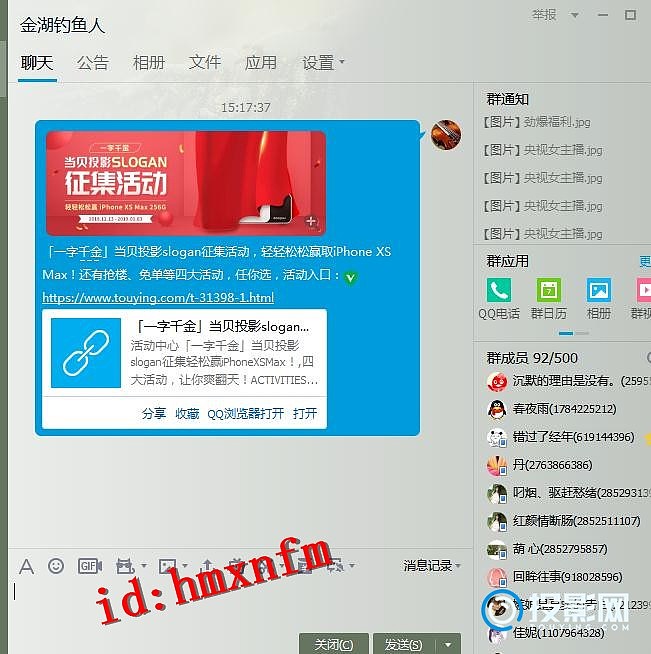
Task: Click 打开 on the link card
Action: [x=305, y=414]
